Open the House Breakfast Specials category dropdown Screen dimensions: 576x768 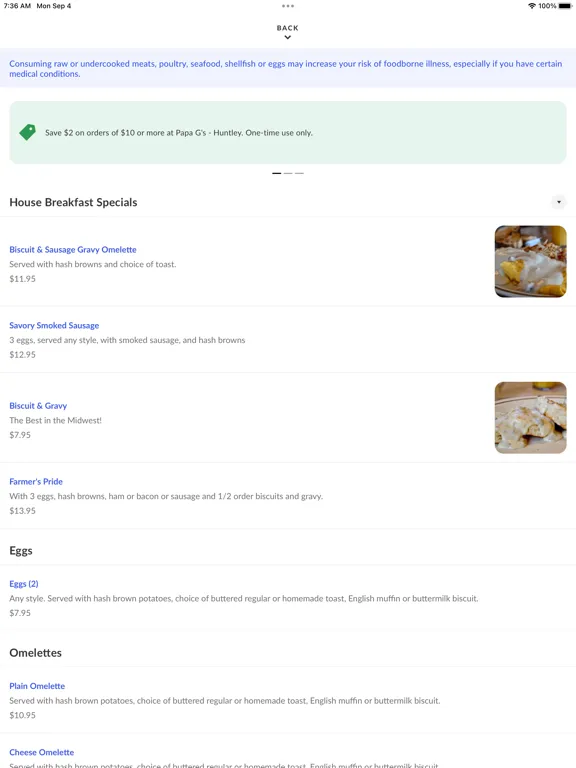[x=558, y=202]
